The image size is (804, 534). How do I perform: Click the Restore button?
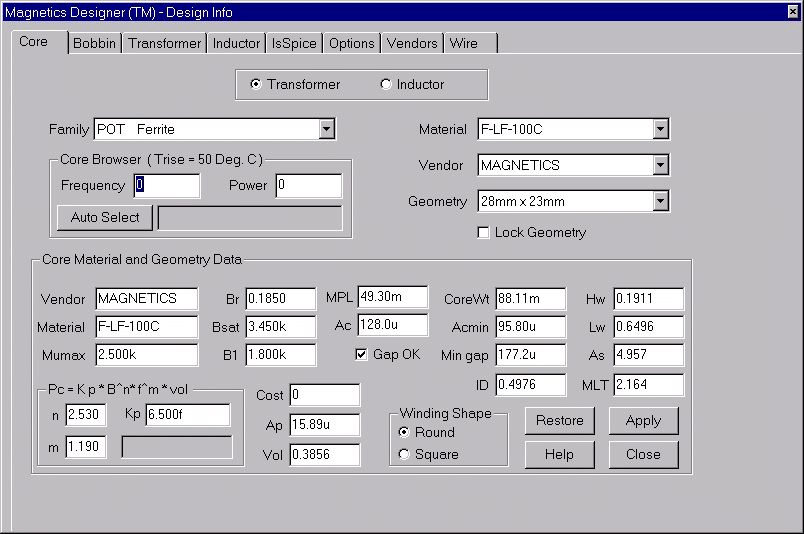(559, 421)
